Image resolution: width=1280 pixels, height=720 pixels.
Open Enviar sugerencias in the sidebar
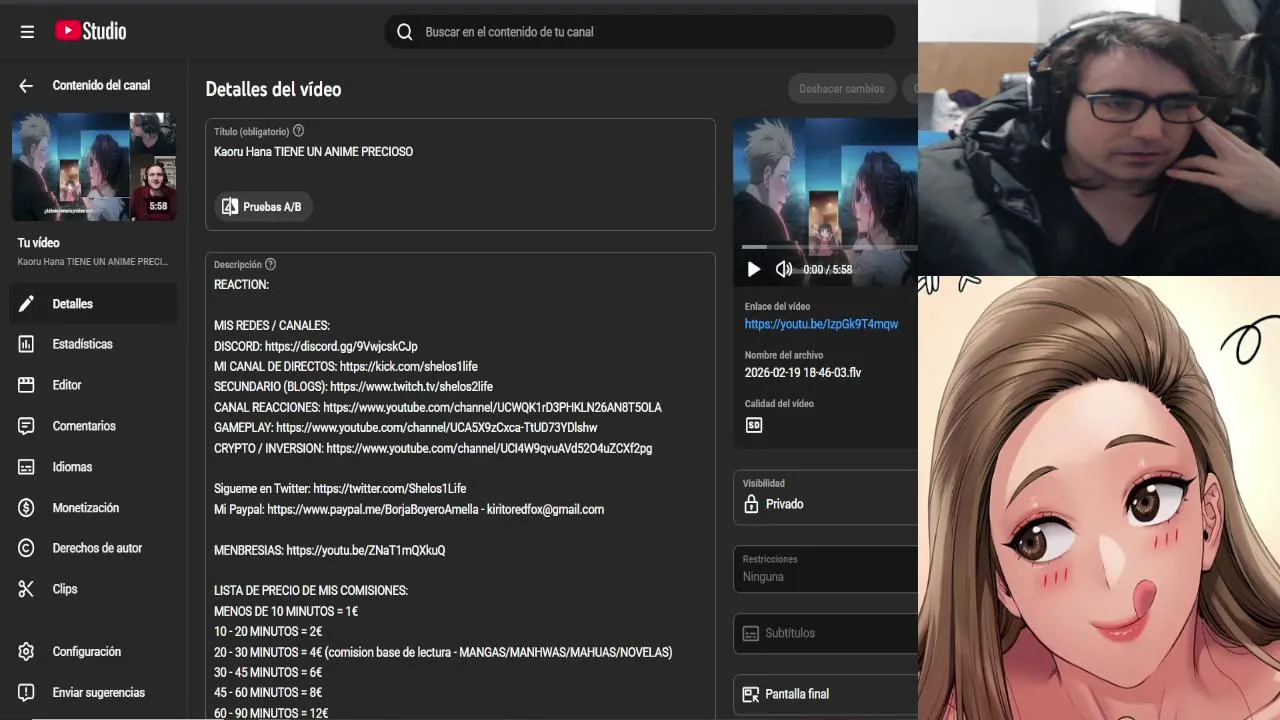point(94,693)
